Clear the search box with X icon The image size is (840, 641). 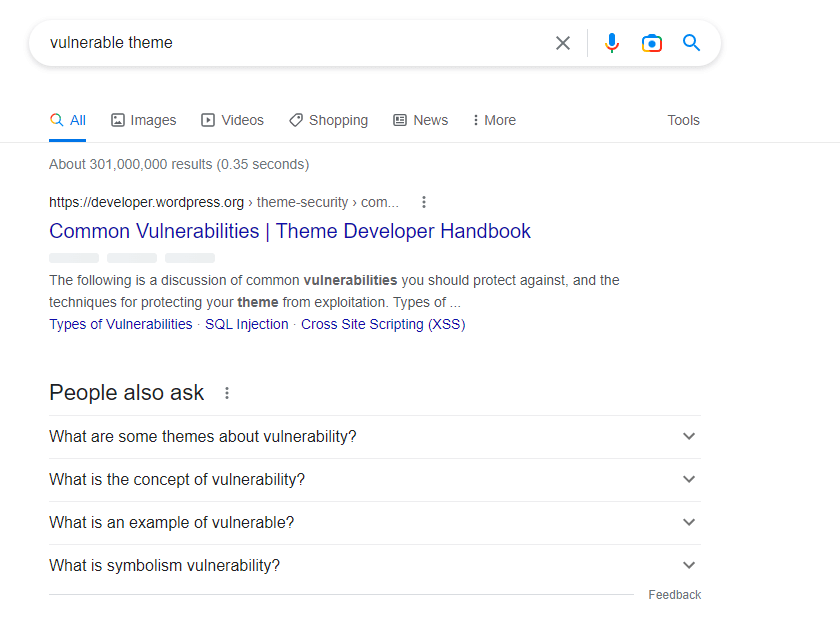pos(563,43)
